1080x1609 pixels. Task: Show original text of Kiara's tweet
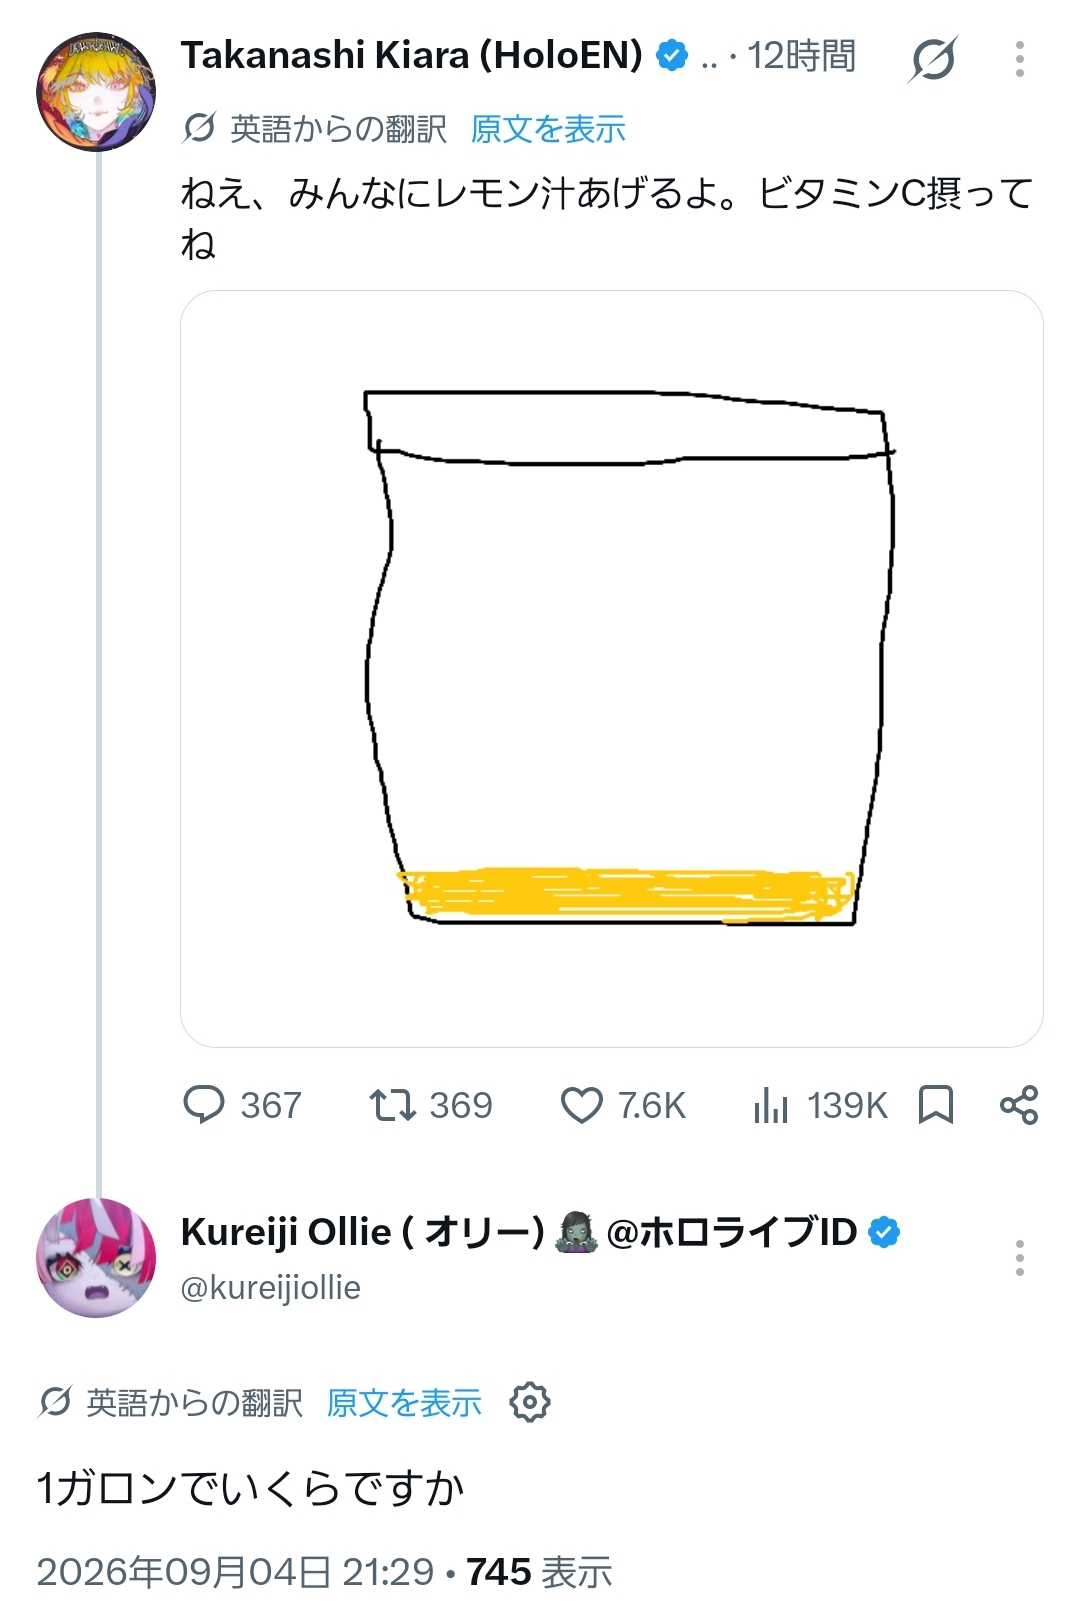click(x=548, y=129)
